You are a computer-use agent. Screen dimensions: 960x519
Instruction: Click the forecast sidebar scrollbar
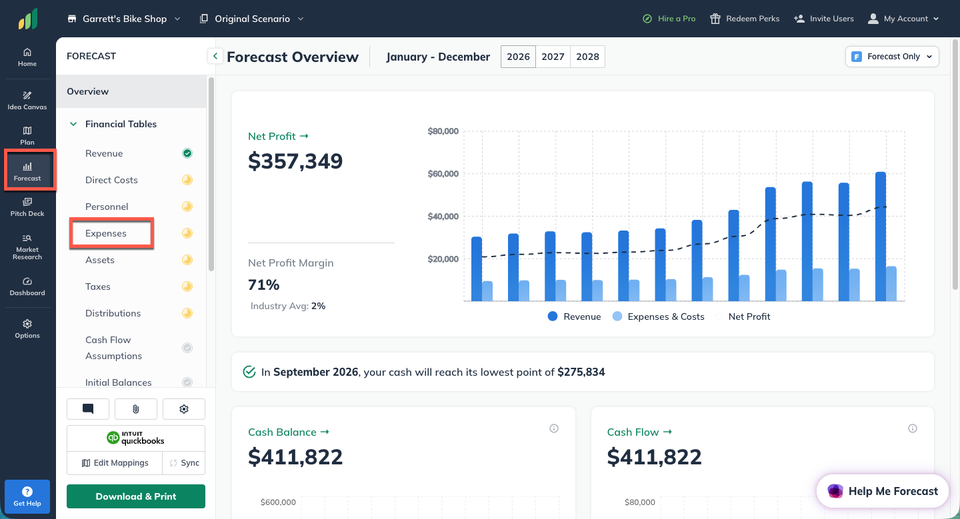click(211, 174)
